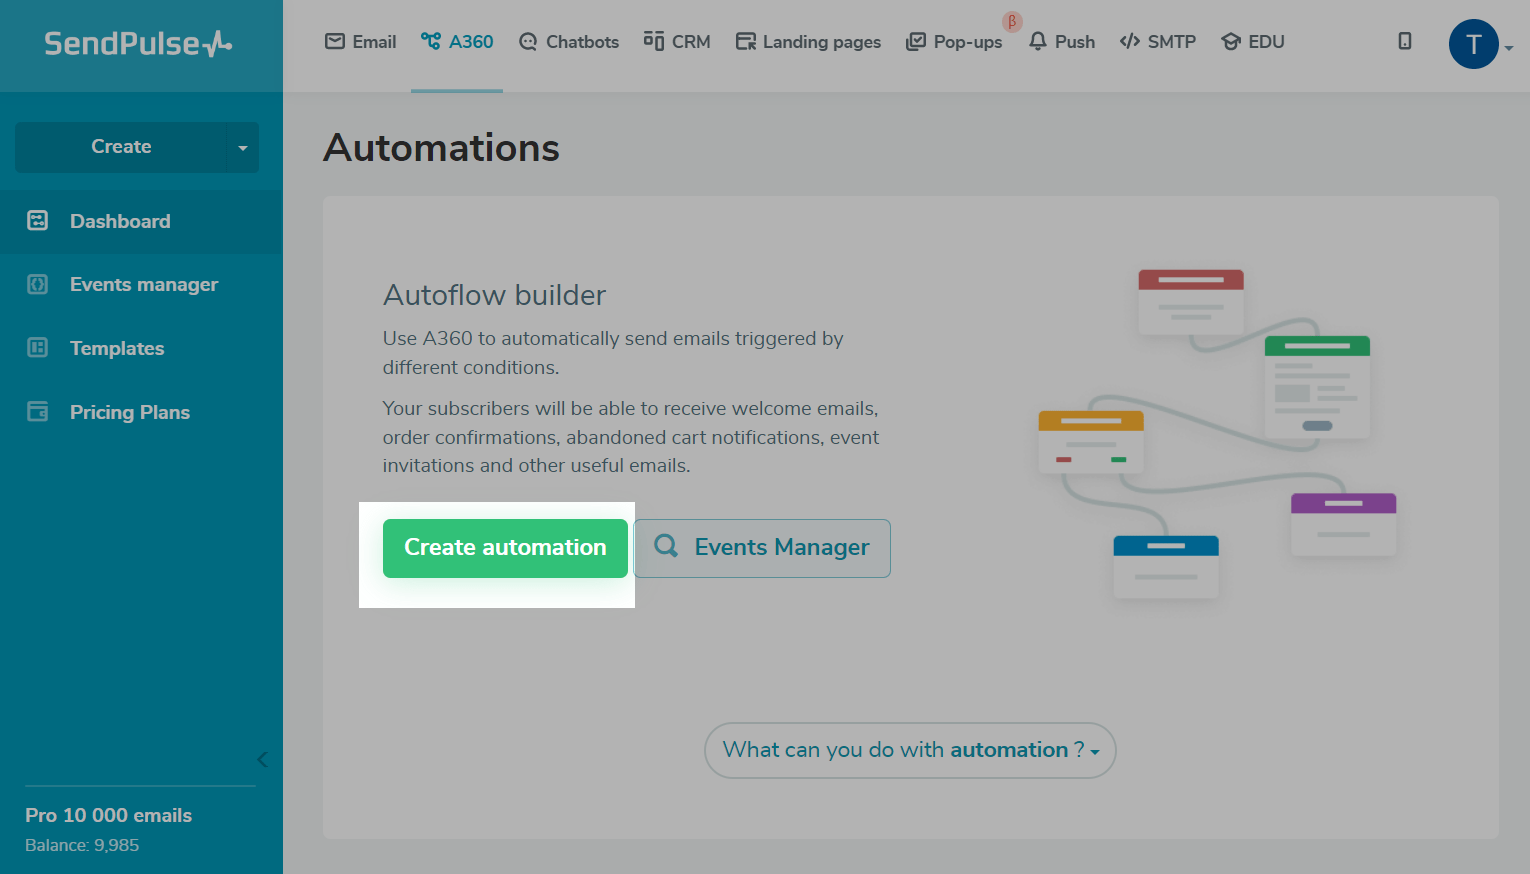Open Events manager in the sidebar
The width and height of the screenshot is (1530, 874).
[x=141, y=285]
